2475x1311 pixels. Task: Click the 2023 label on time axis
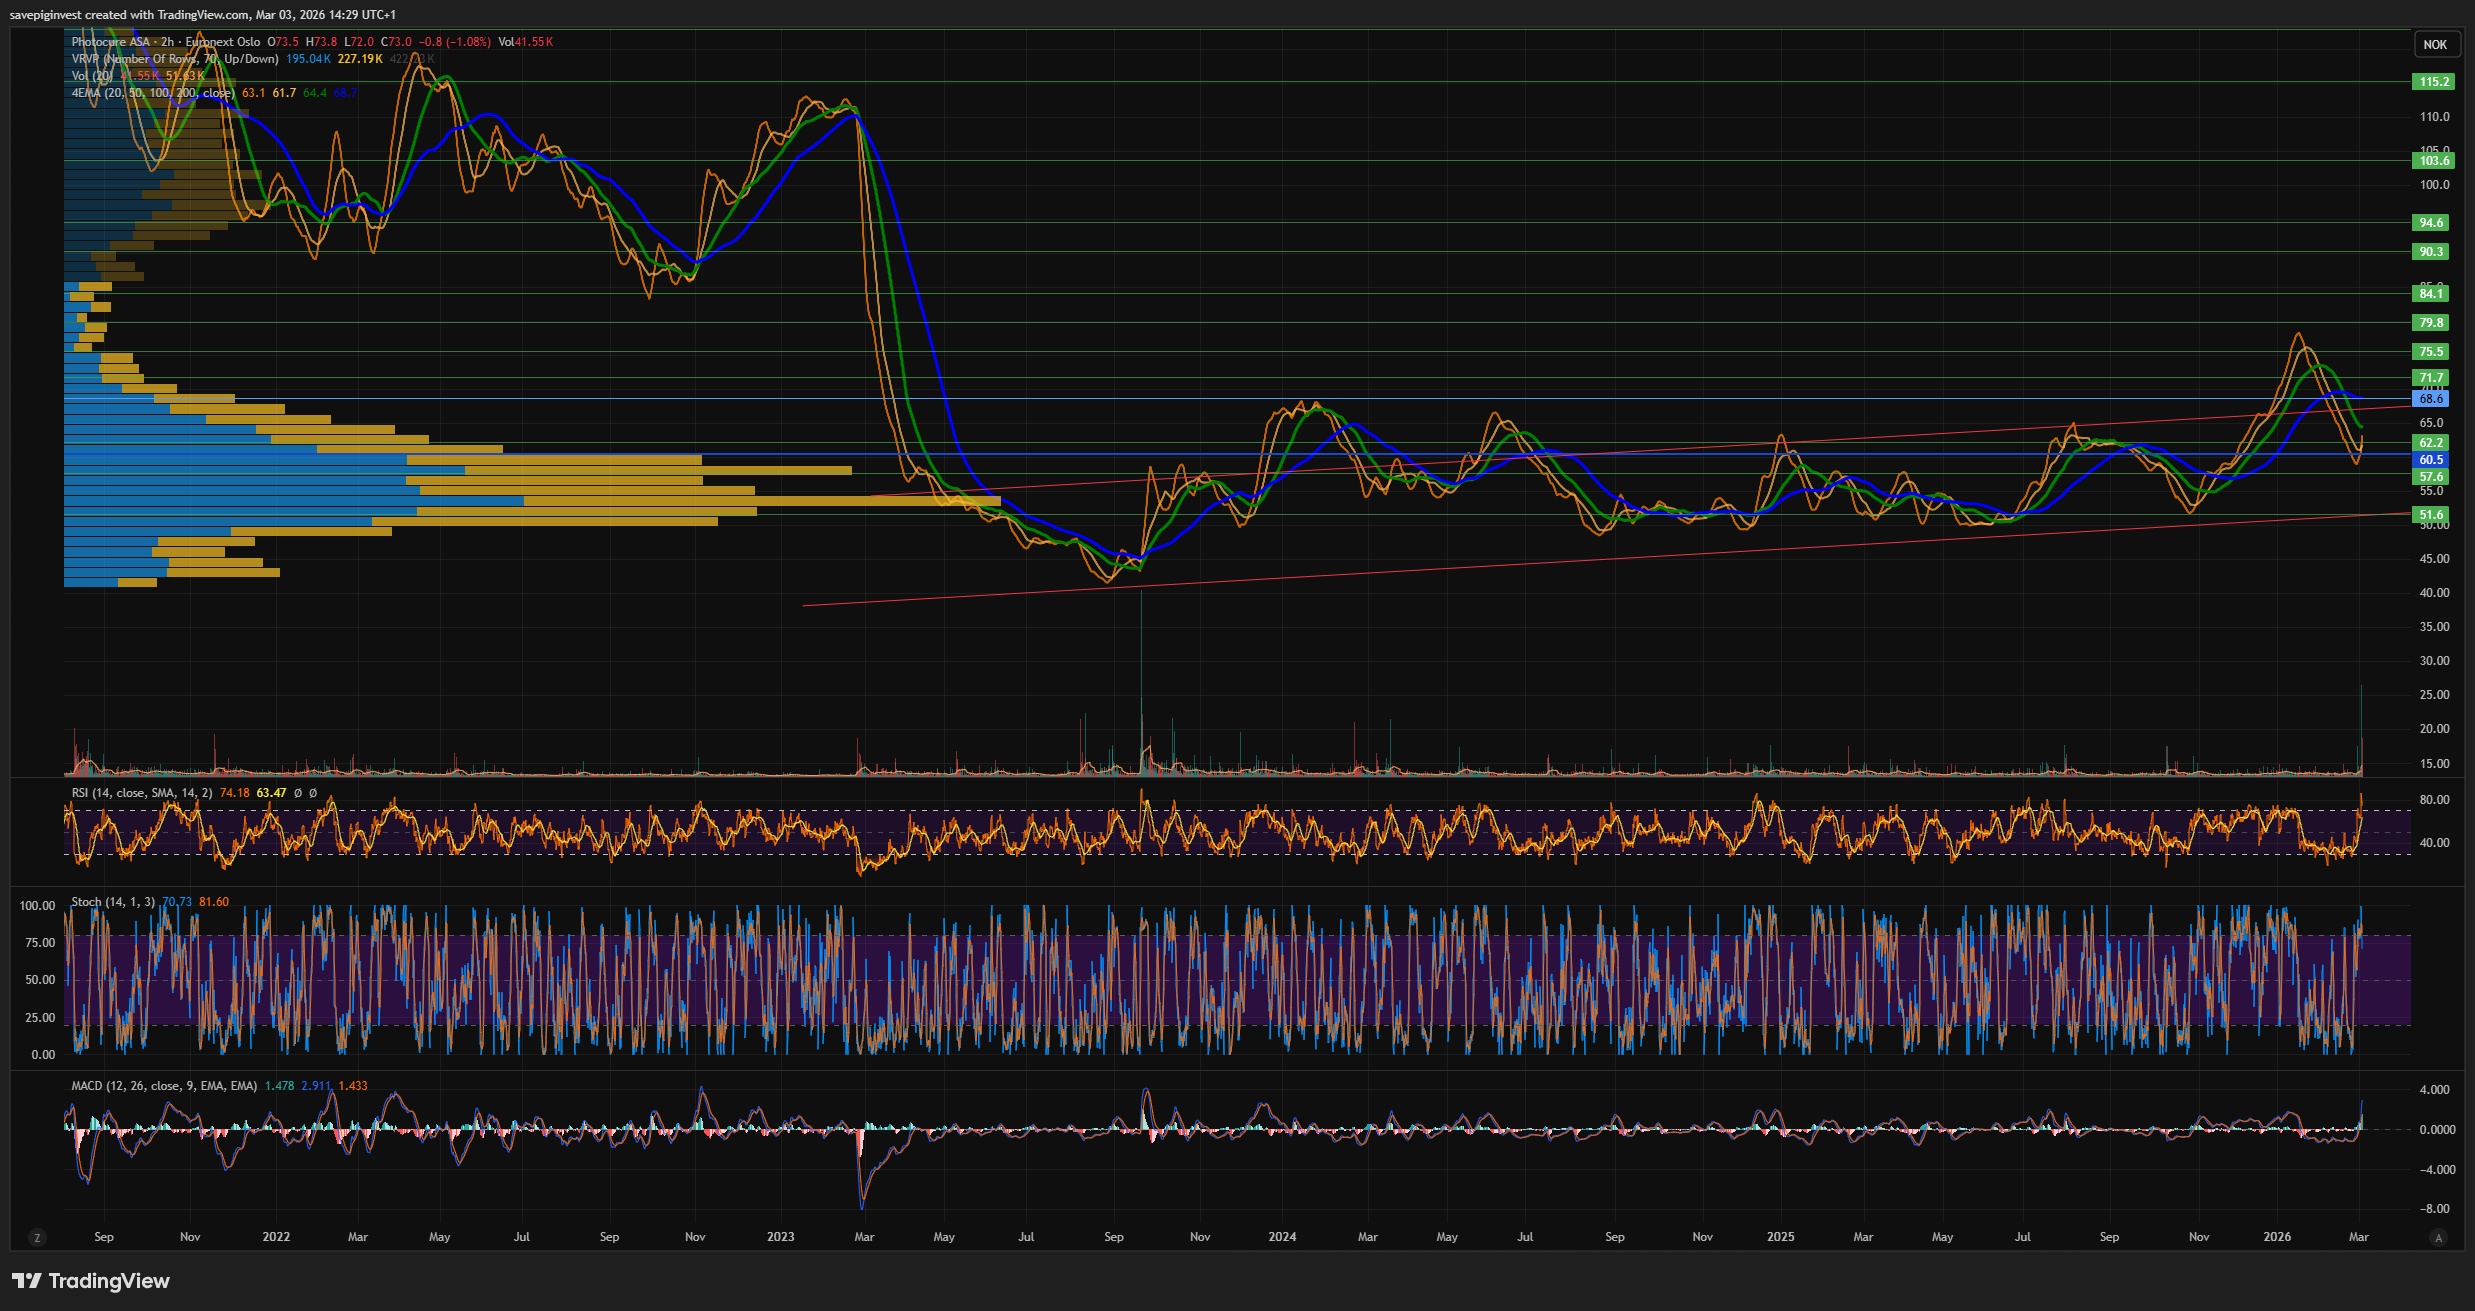point(780,1237)
